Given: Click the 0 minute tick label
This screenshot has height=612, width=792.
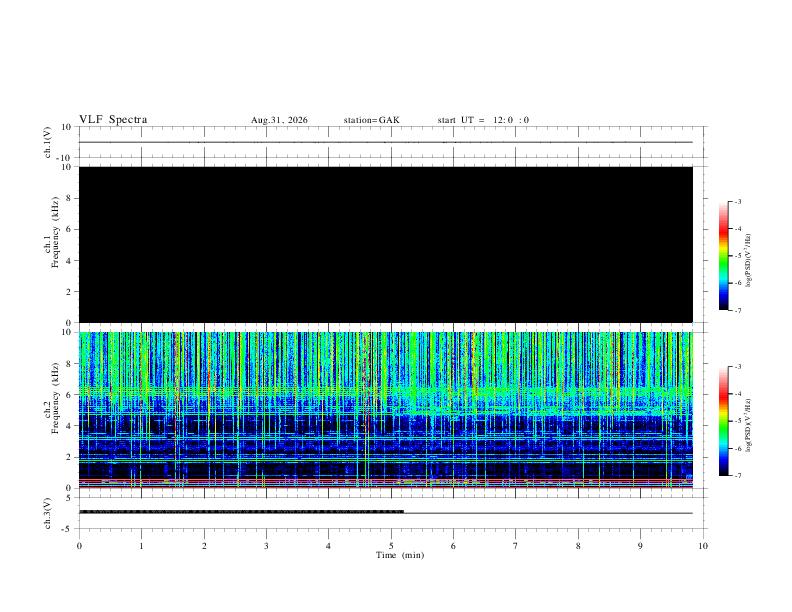Looking at the screenshot, I should coord(79,546).
